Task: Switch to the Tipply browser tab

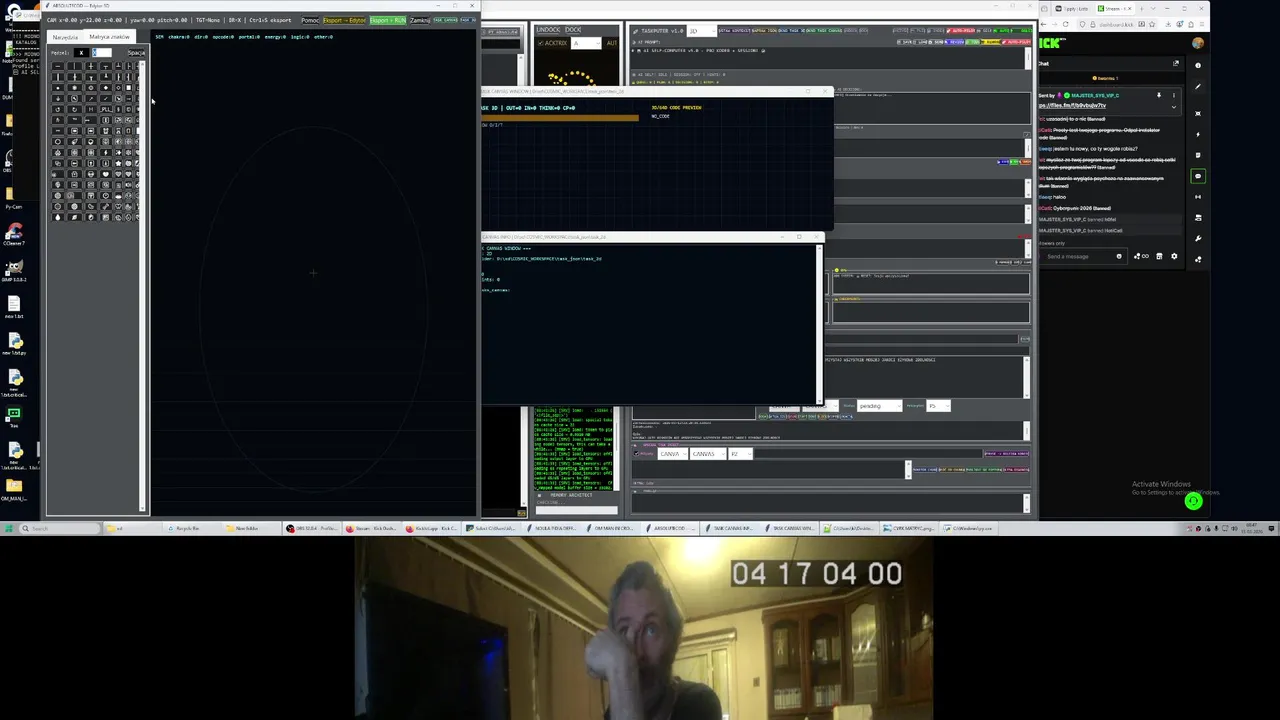Action: (1072, 8)
